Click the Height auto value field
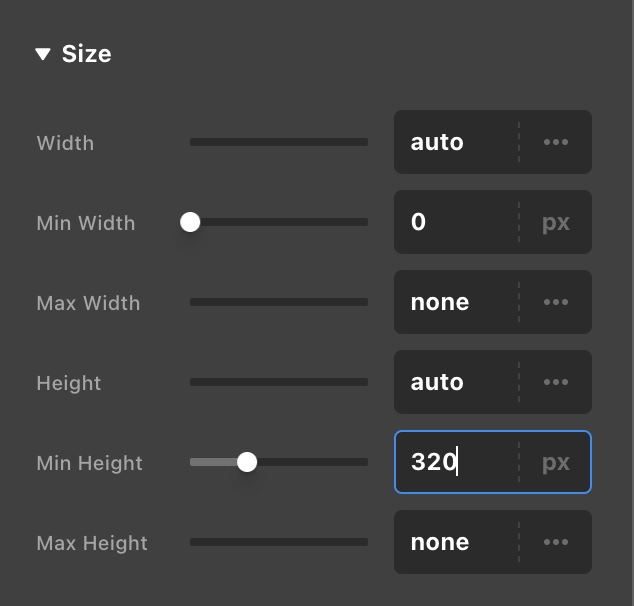634x606 pixels. [455, 382]
